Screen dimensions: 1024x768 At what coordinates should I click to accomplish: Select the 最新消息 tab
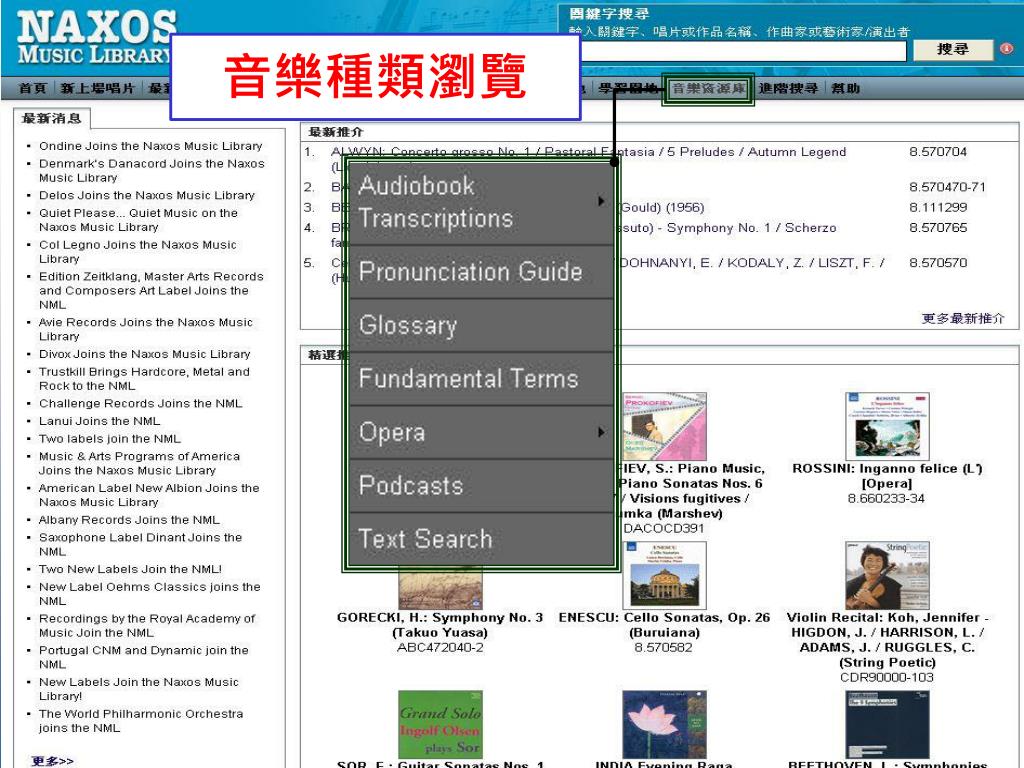(x=52, y=118)
